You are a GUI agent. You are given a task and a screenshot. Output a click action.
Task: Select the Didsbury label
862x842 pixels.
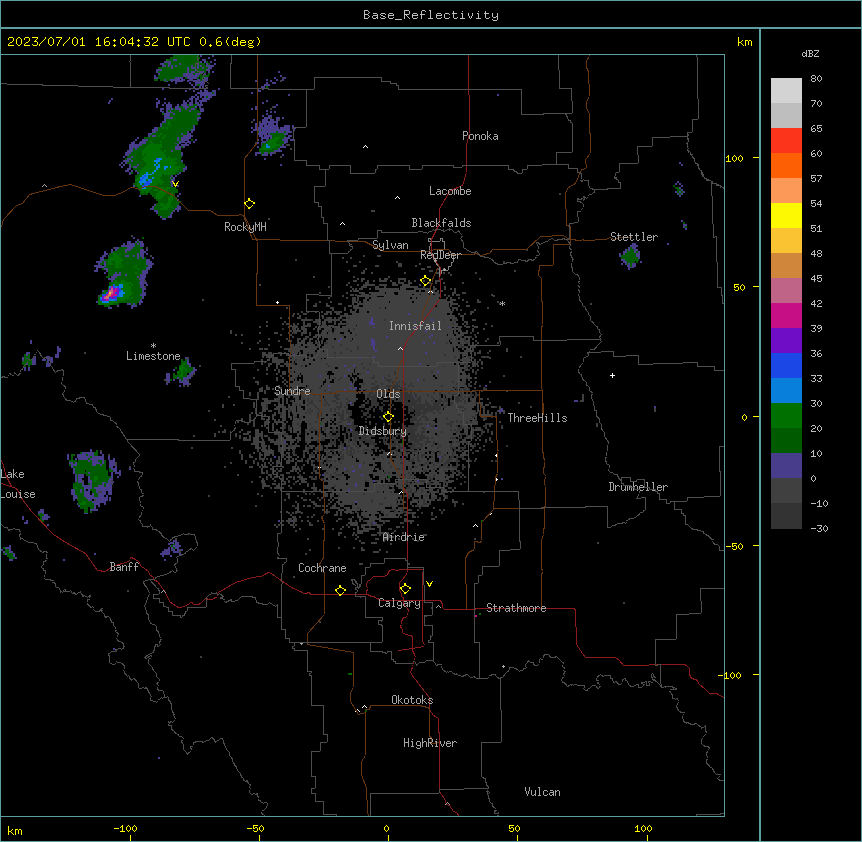click(383, 431)
